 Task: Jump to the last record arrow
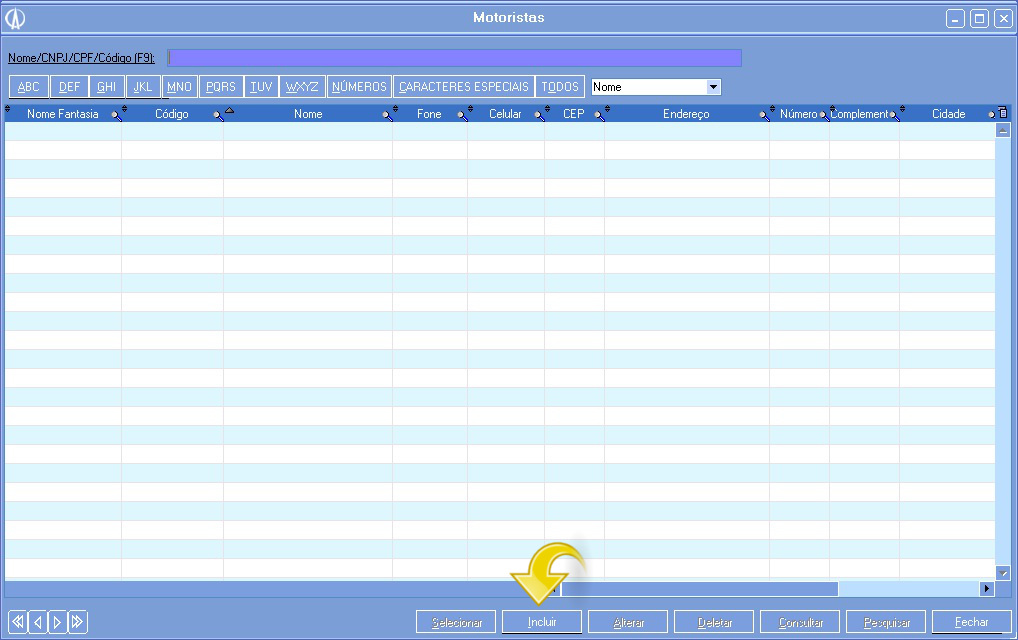point(77,622)
